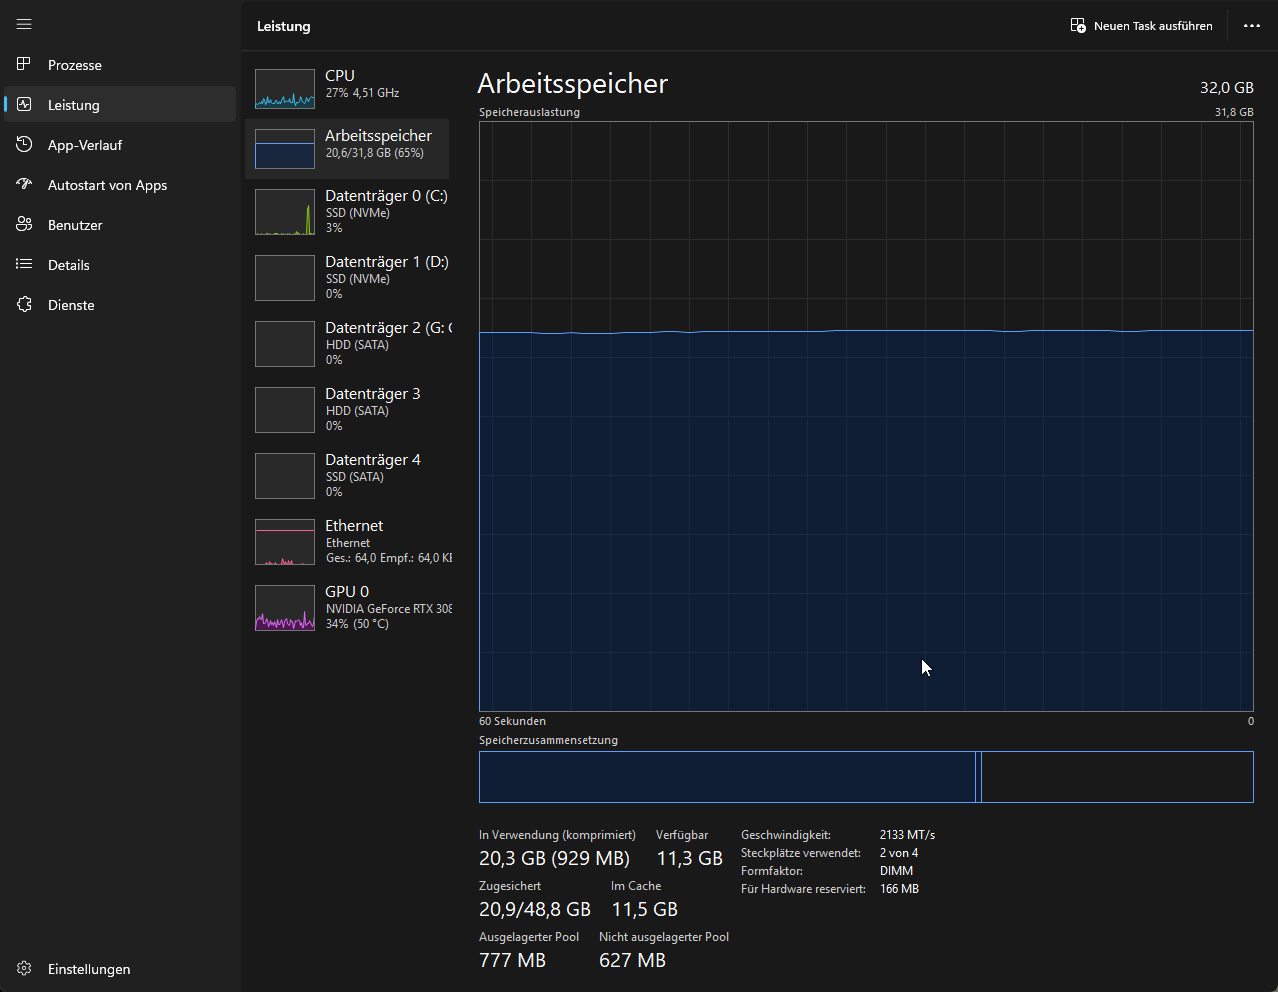The image size is (1278, 992).
Task: Open the Prozesse page
Action: tap(120, 65)
